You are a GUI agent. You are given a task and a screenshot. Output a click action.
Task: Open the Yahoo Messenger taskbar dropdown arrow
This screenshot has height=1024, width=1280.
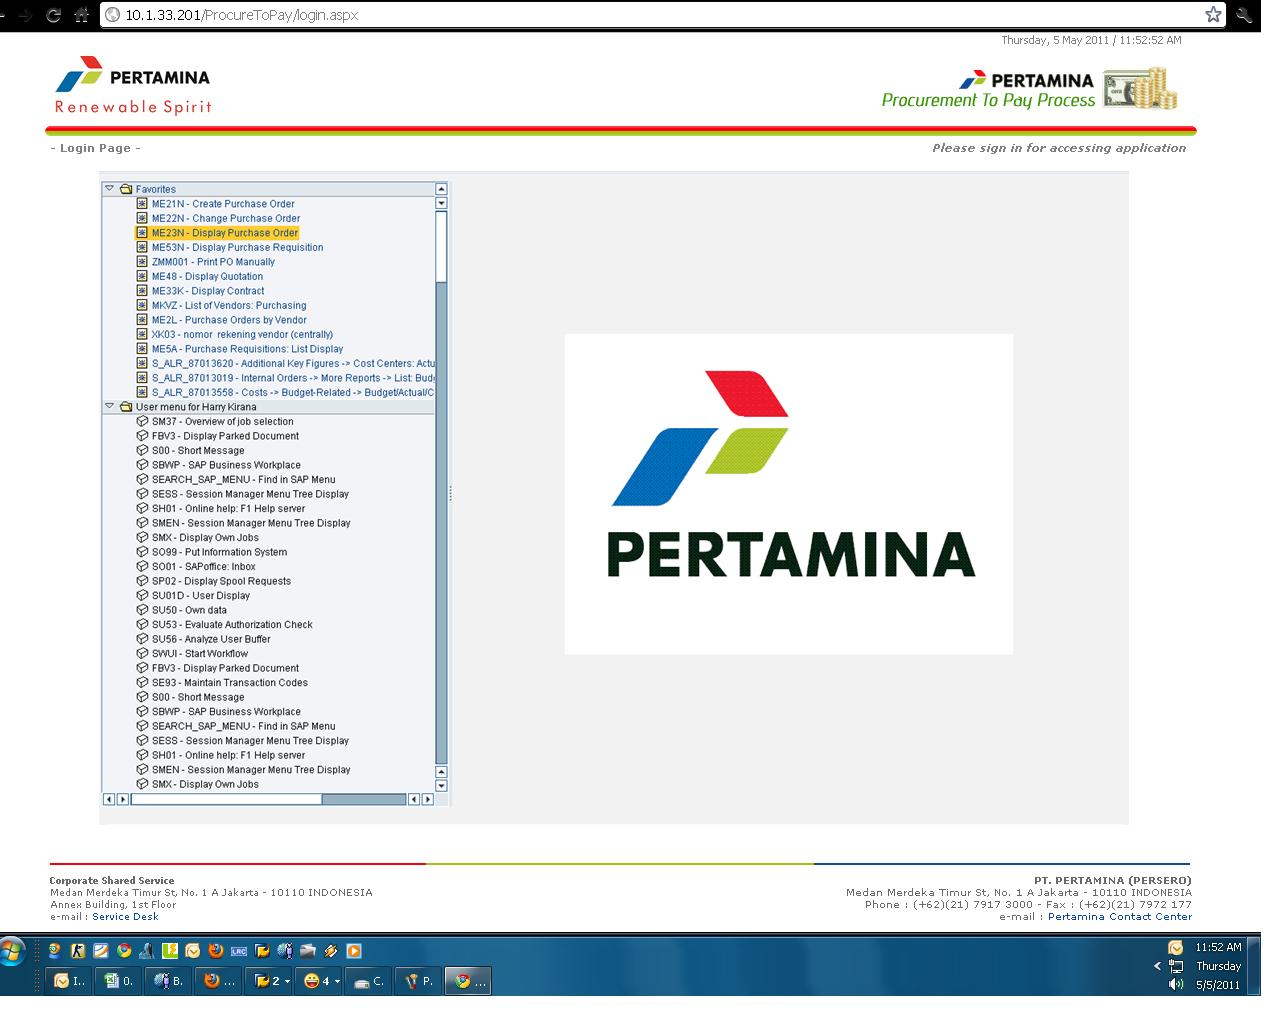[337, 981]
